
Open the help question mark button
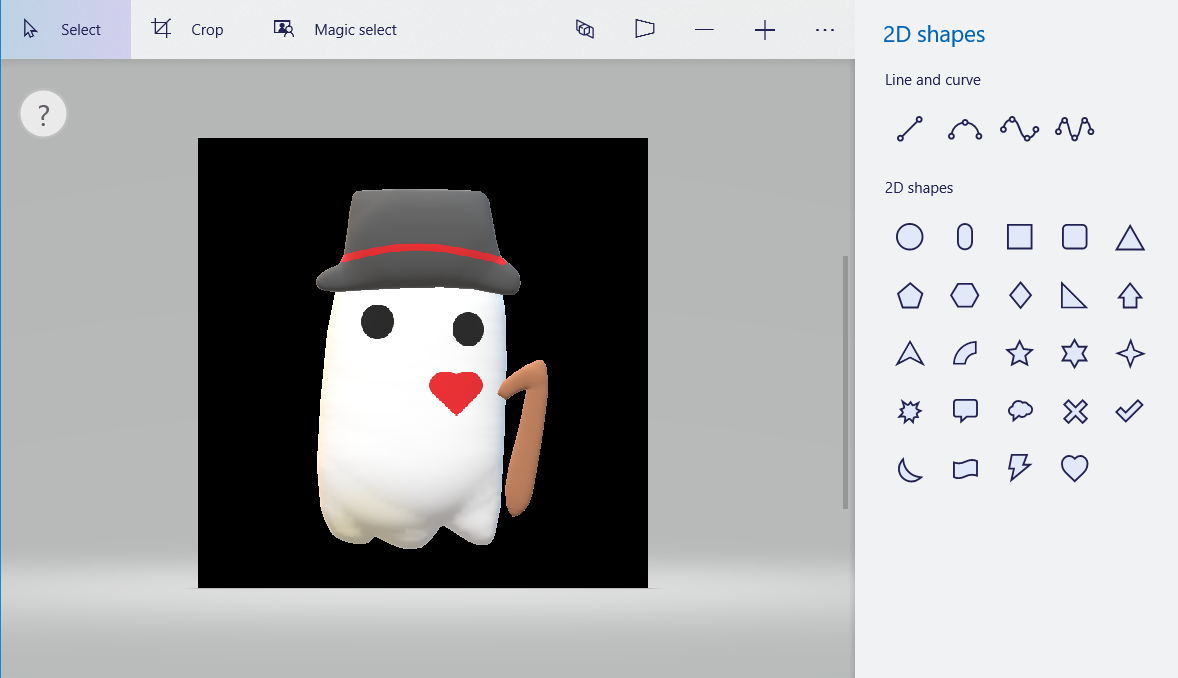pyautogui.click(x=43, y=114)
